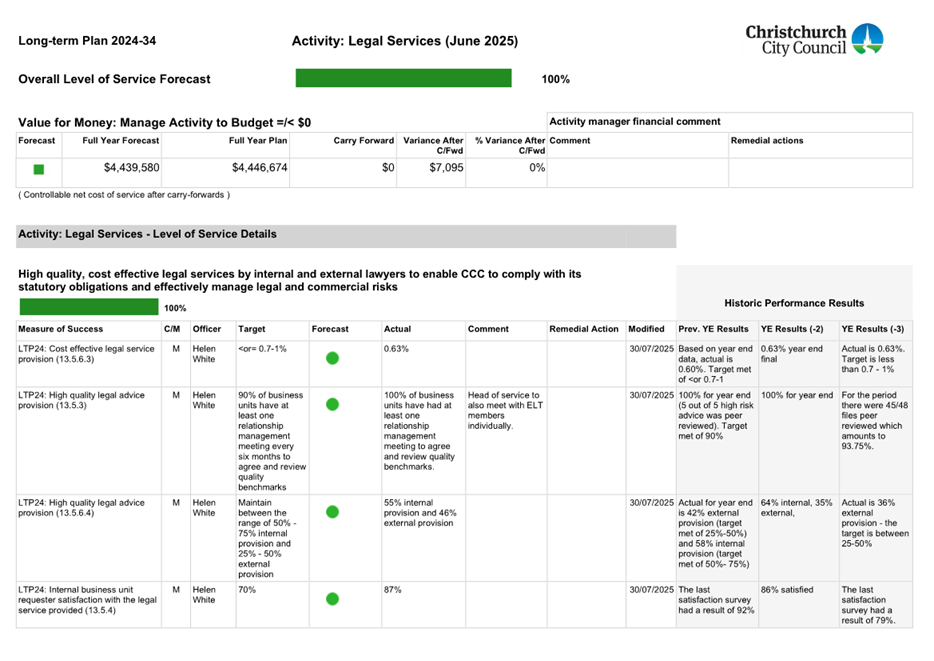Click the green status dot for measure 13.5.6.3
934x661 pixels.
click(331, 357)
